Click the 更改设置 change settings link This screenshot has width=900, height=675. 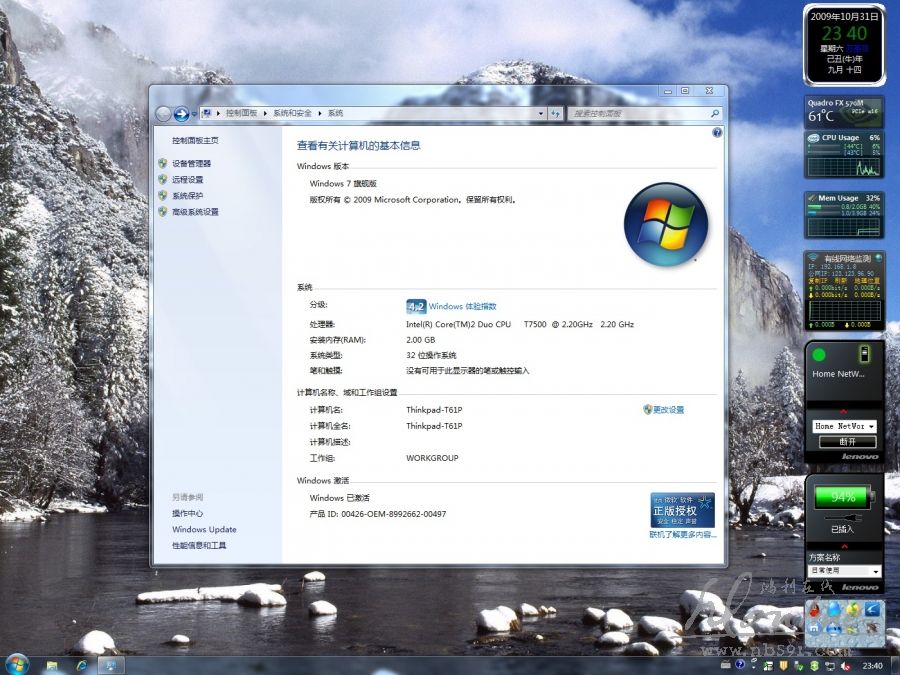[x=668, y=410]
